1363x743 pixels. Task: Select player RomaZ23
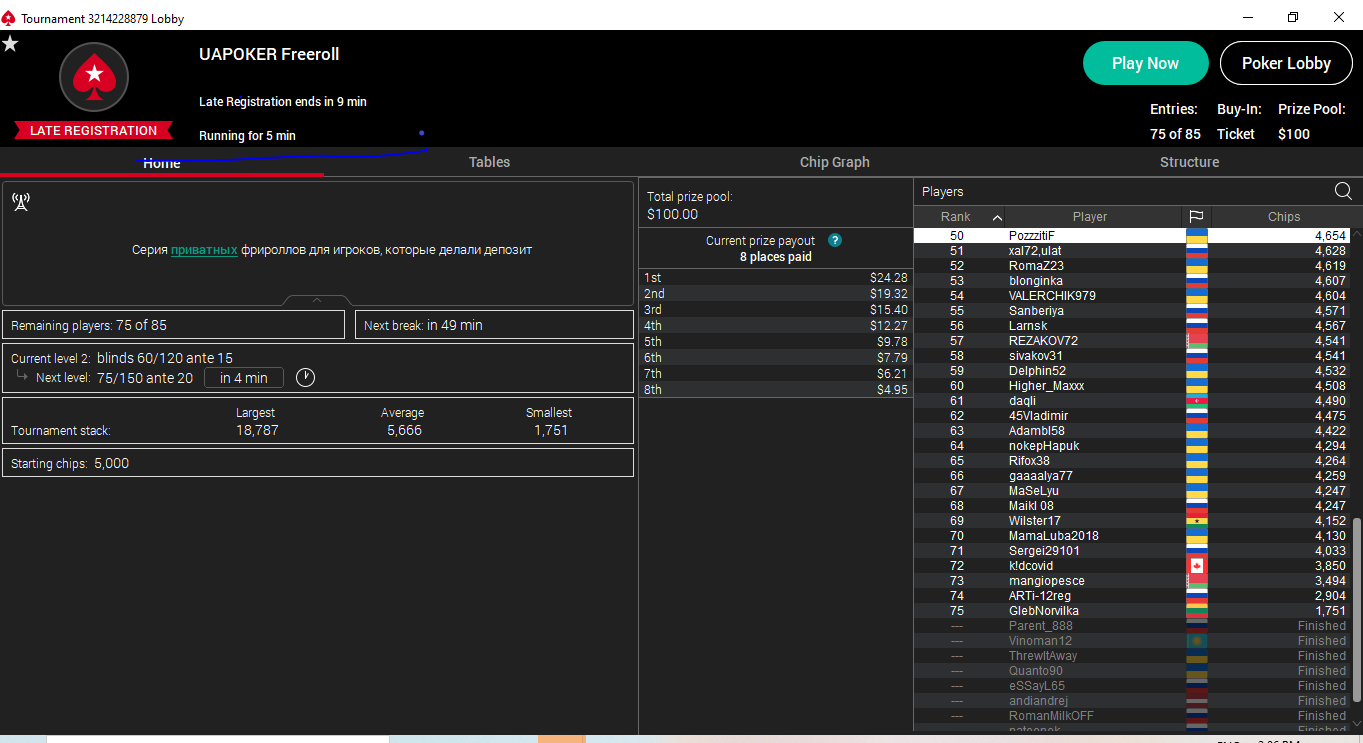tap(1131, 266)
